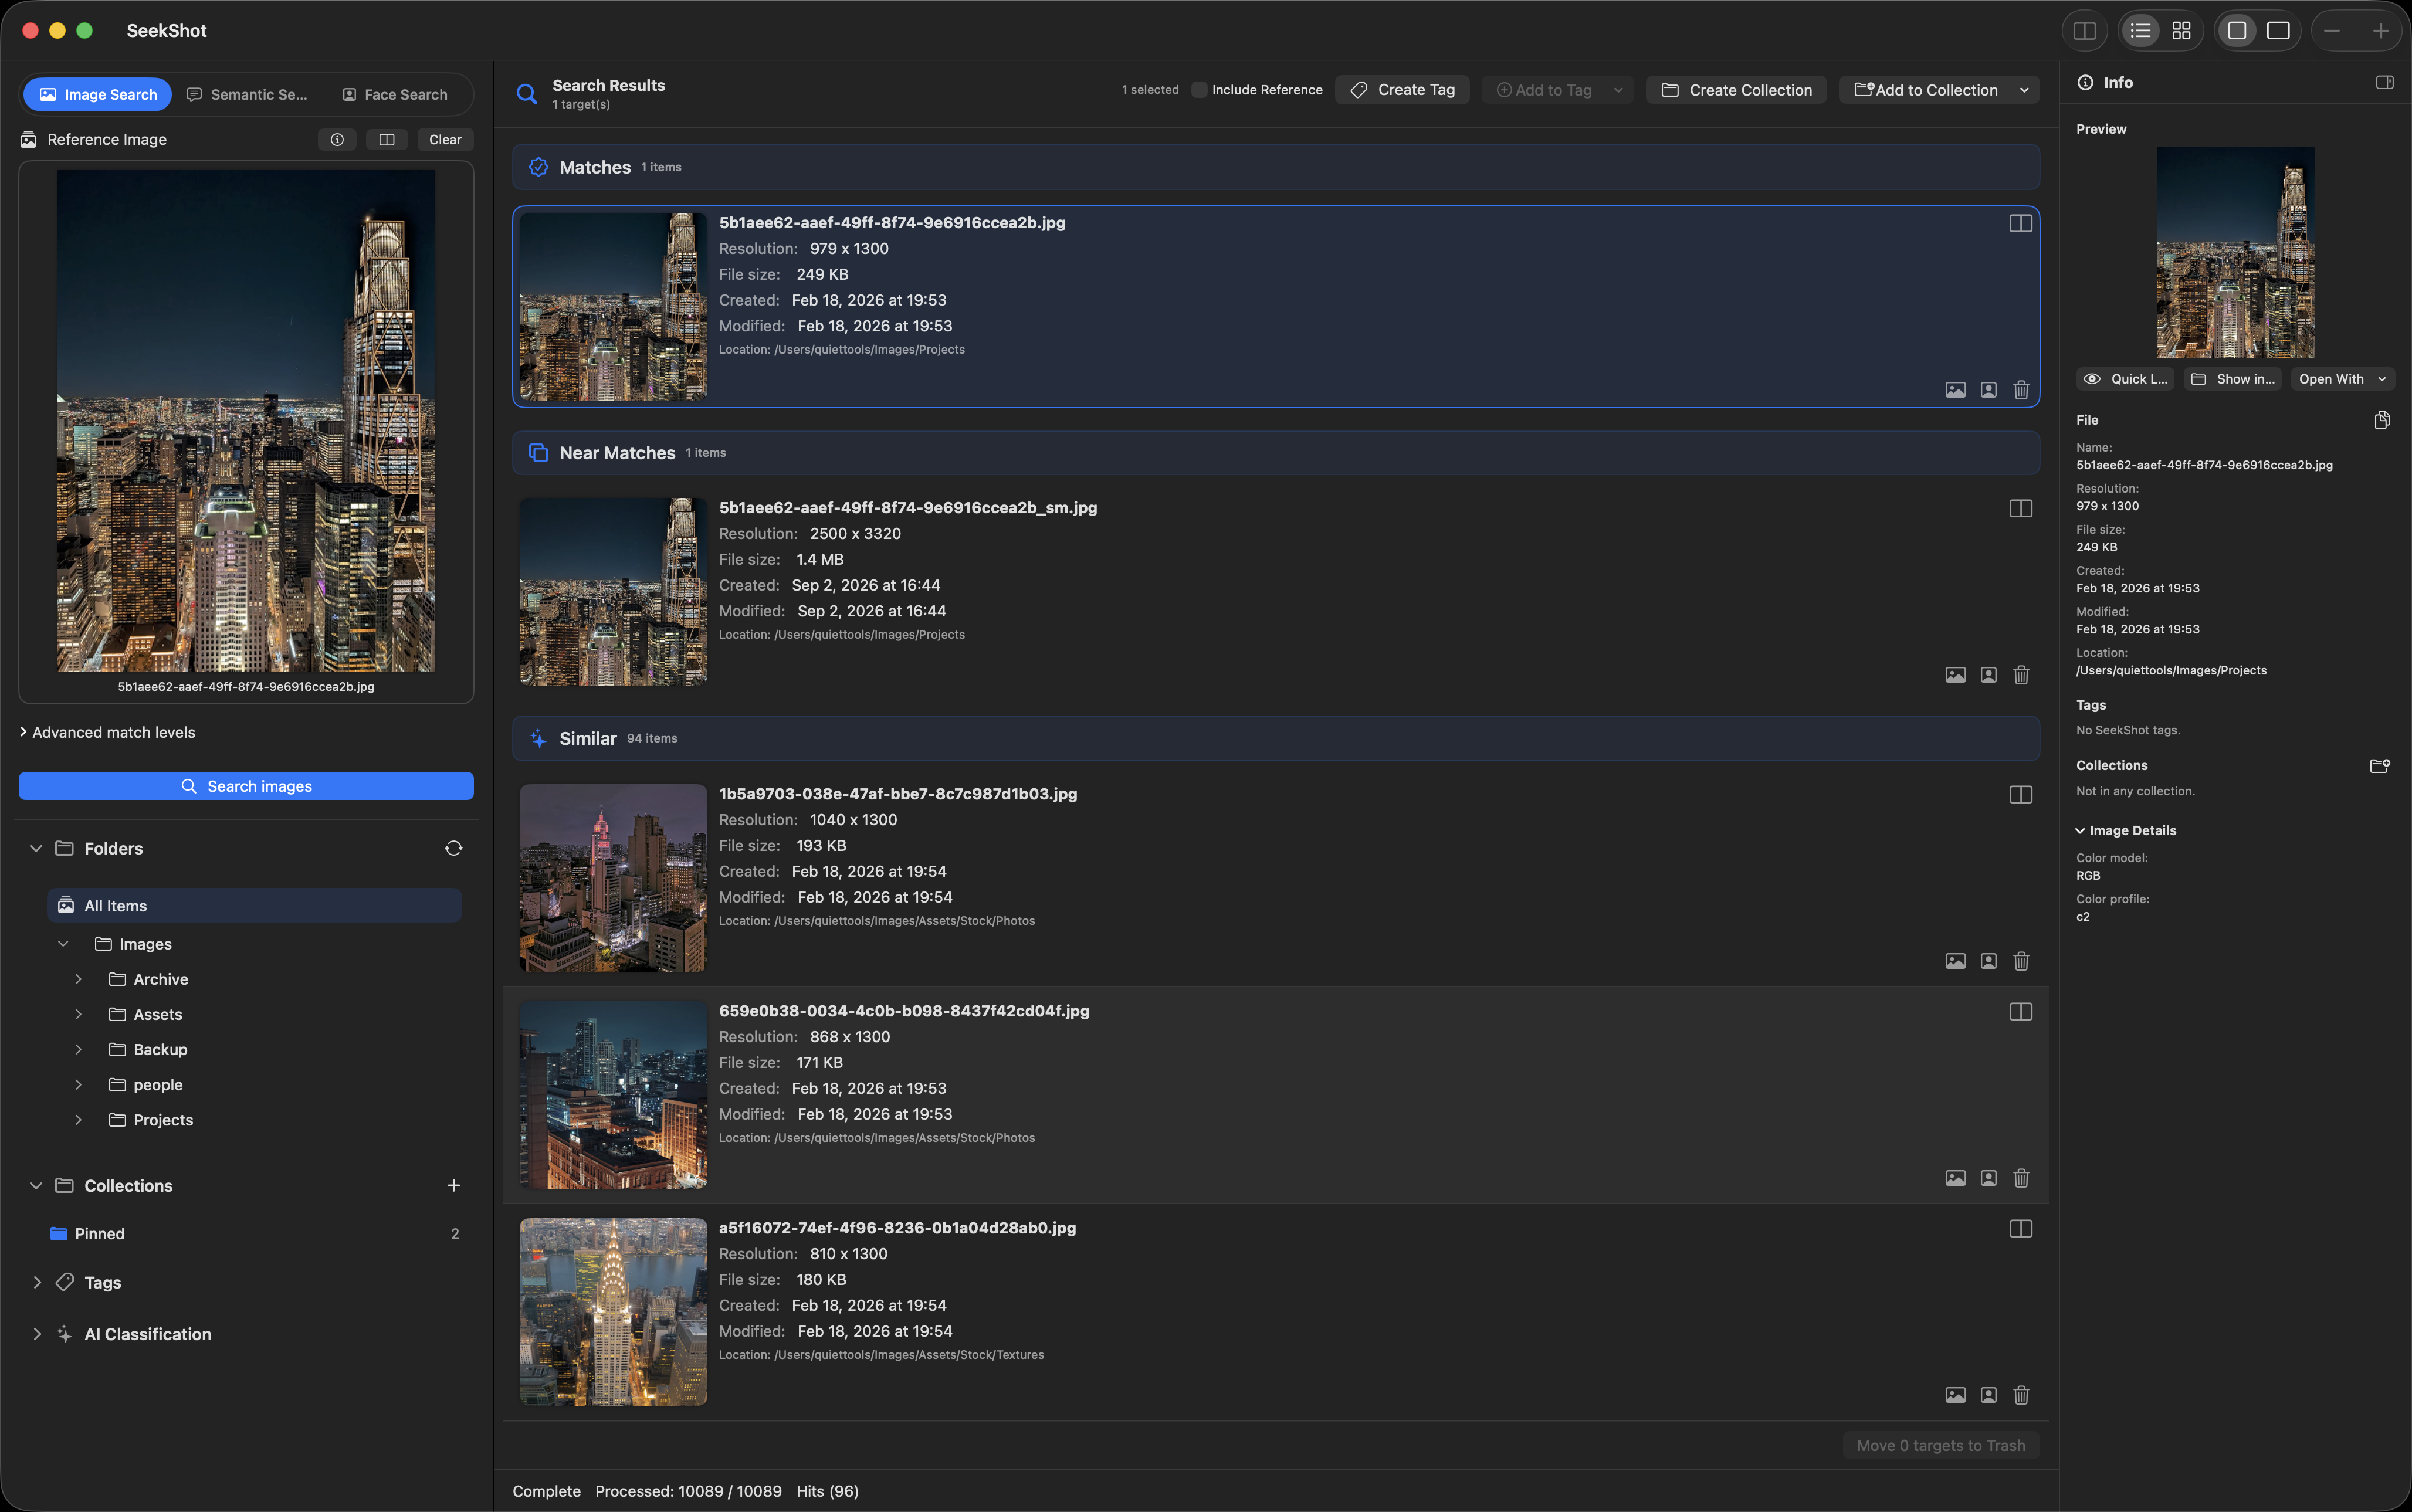This screenshot has height=1512, width=2412.
Task: Show reference image info icon
Action: tap(337, 140)
